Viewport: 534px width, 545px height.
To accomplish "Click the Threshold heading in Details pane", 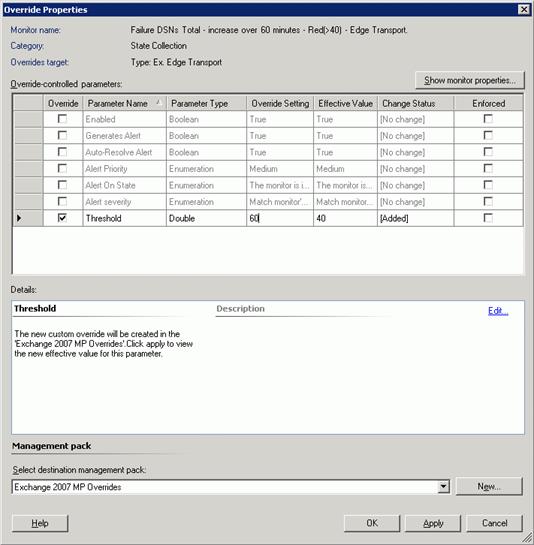I will click(x=35, y=308).
